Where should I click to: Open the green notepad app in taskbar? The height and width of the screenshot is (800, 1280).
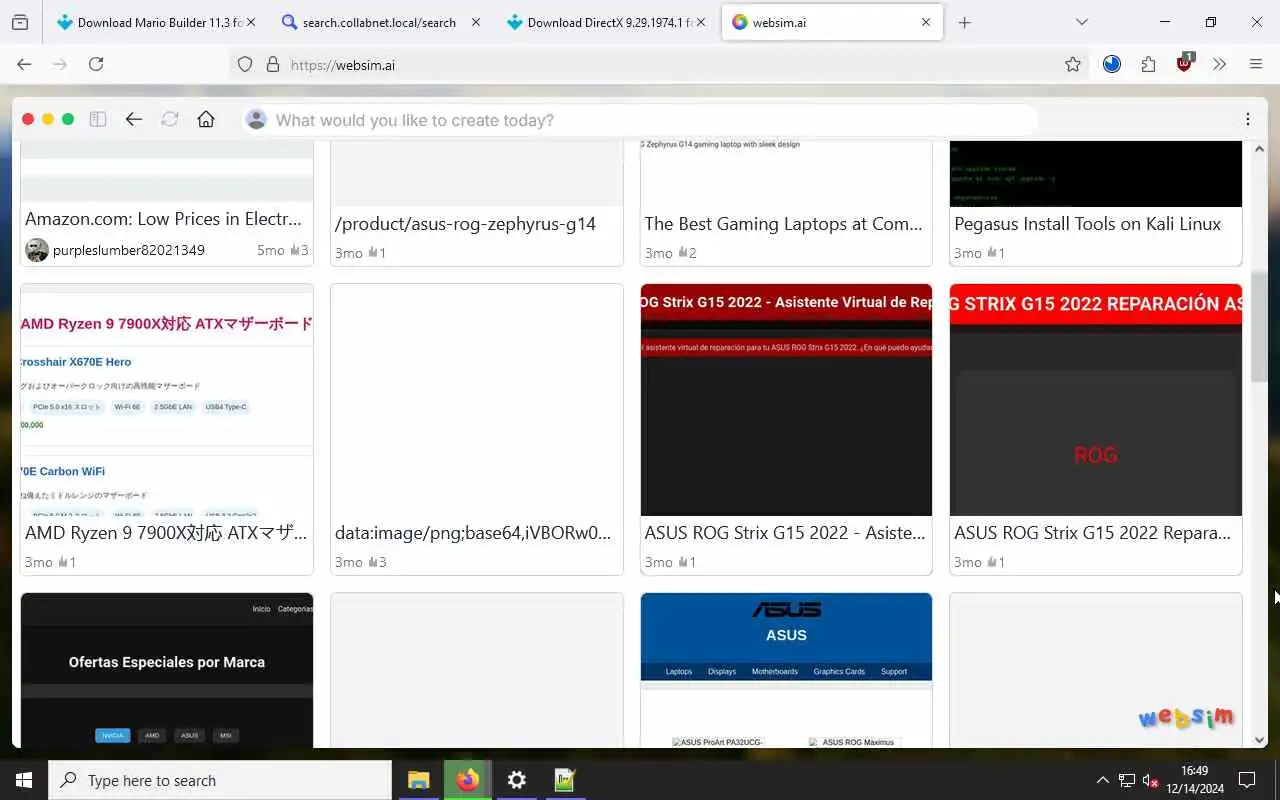tap(565, 780)
